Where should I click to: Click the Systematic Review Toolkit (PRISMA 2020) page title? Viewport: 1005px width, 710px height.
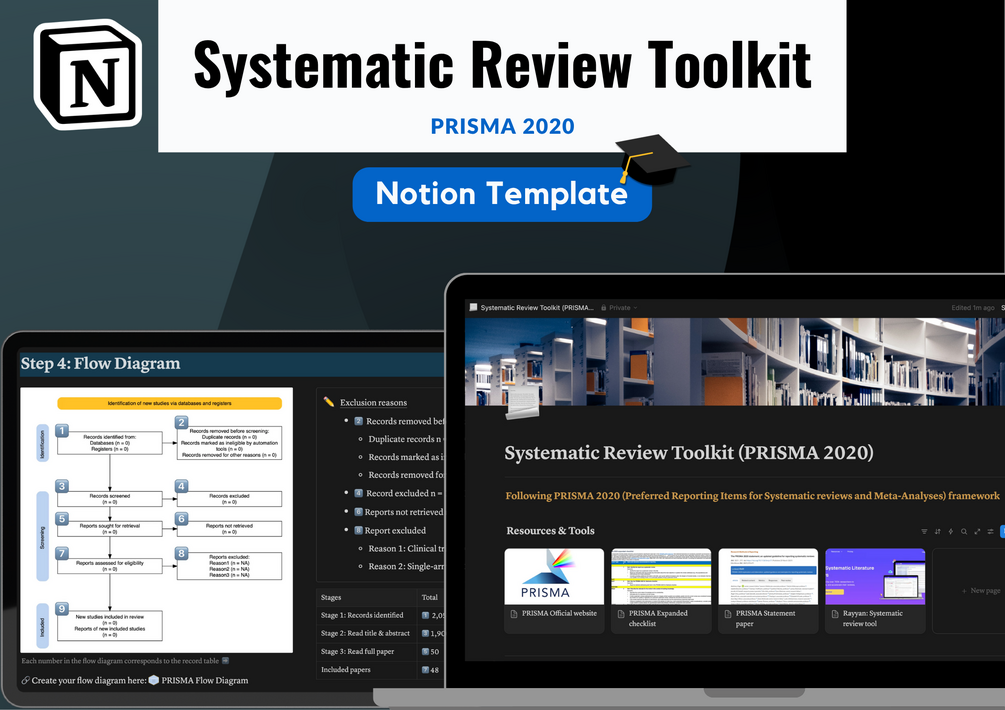tap(689, 453)
